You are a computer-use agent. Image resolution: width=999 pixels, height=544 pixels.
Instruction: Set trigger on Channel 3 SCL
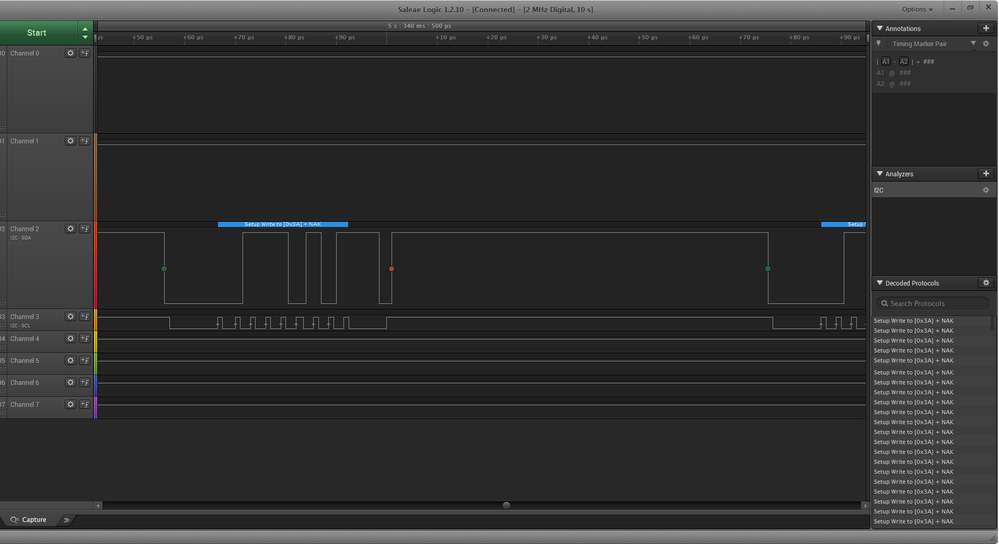click(x=85, y=317)
